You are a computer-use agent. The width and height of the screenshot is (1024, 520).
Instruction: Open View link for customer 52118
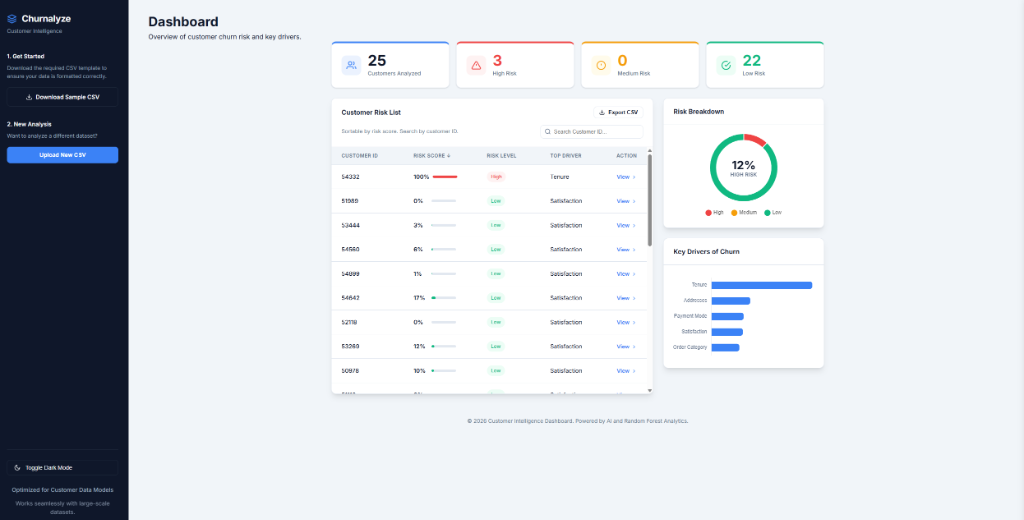pos(626,322)
